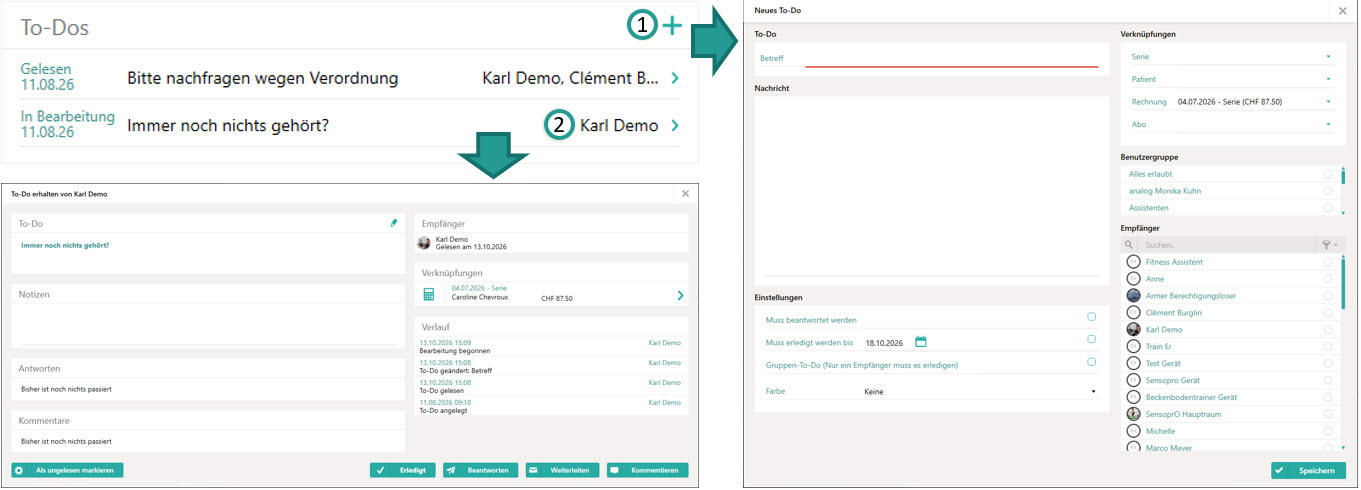
Task: Open the Patient dropdown
Action: pyautogui.click(x=1231, y=79)
